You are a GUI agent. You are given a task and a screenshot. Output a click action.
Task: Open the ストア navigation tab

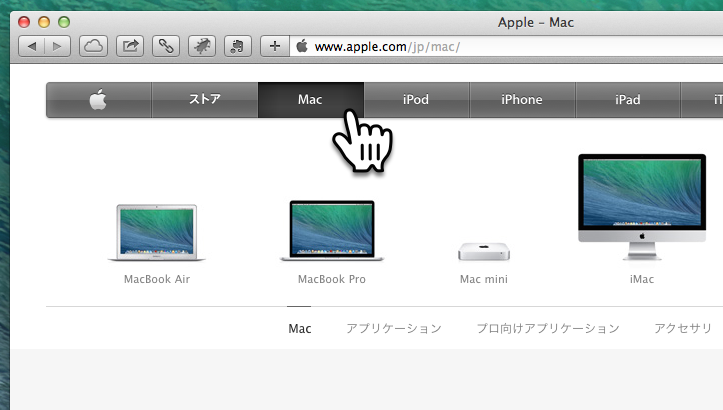point(205,100)
